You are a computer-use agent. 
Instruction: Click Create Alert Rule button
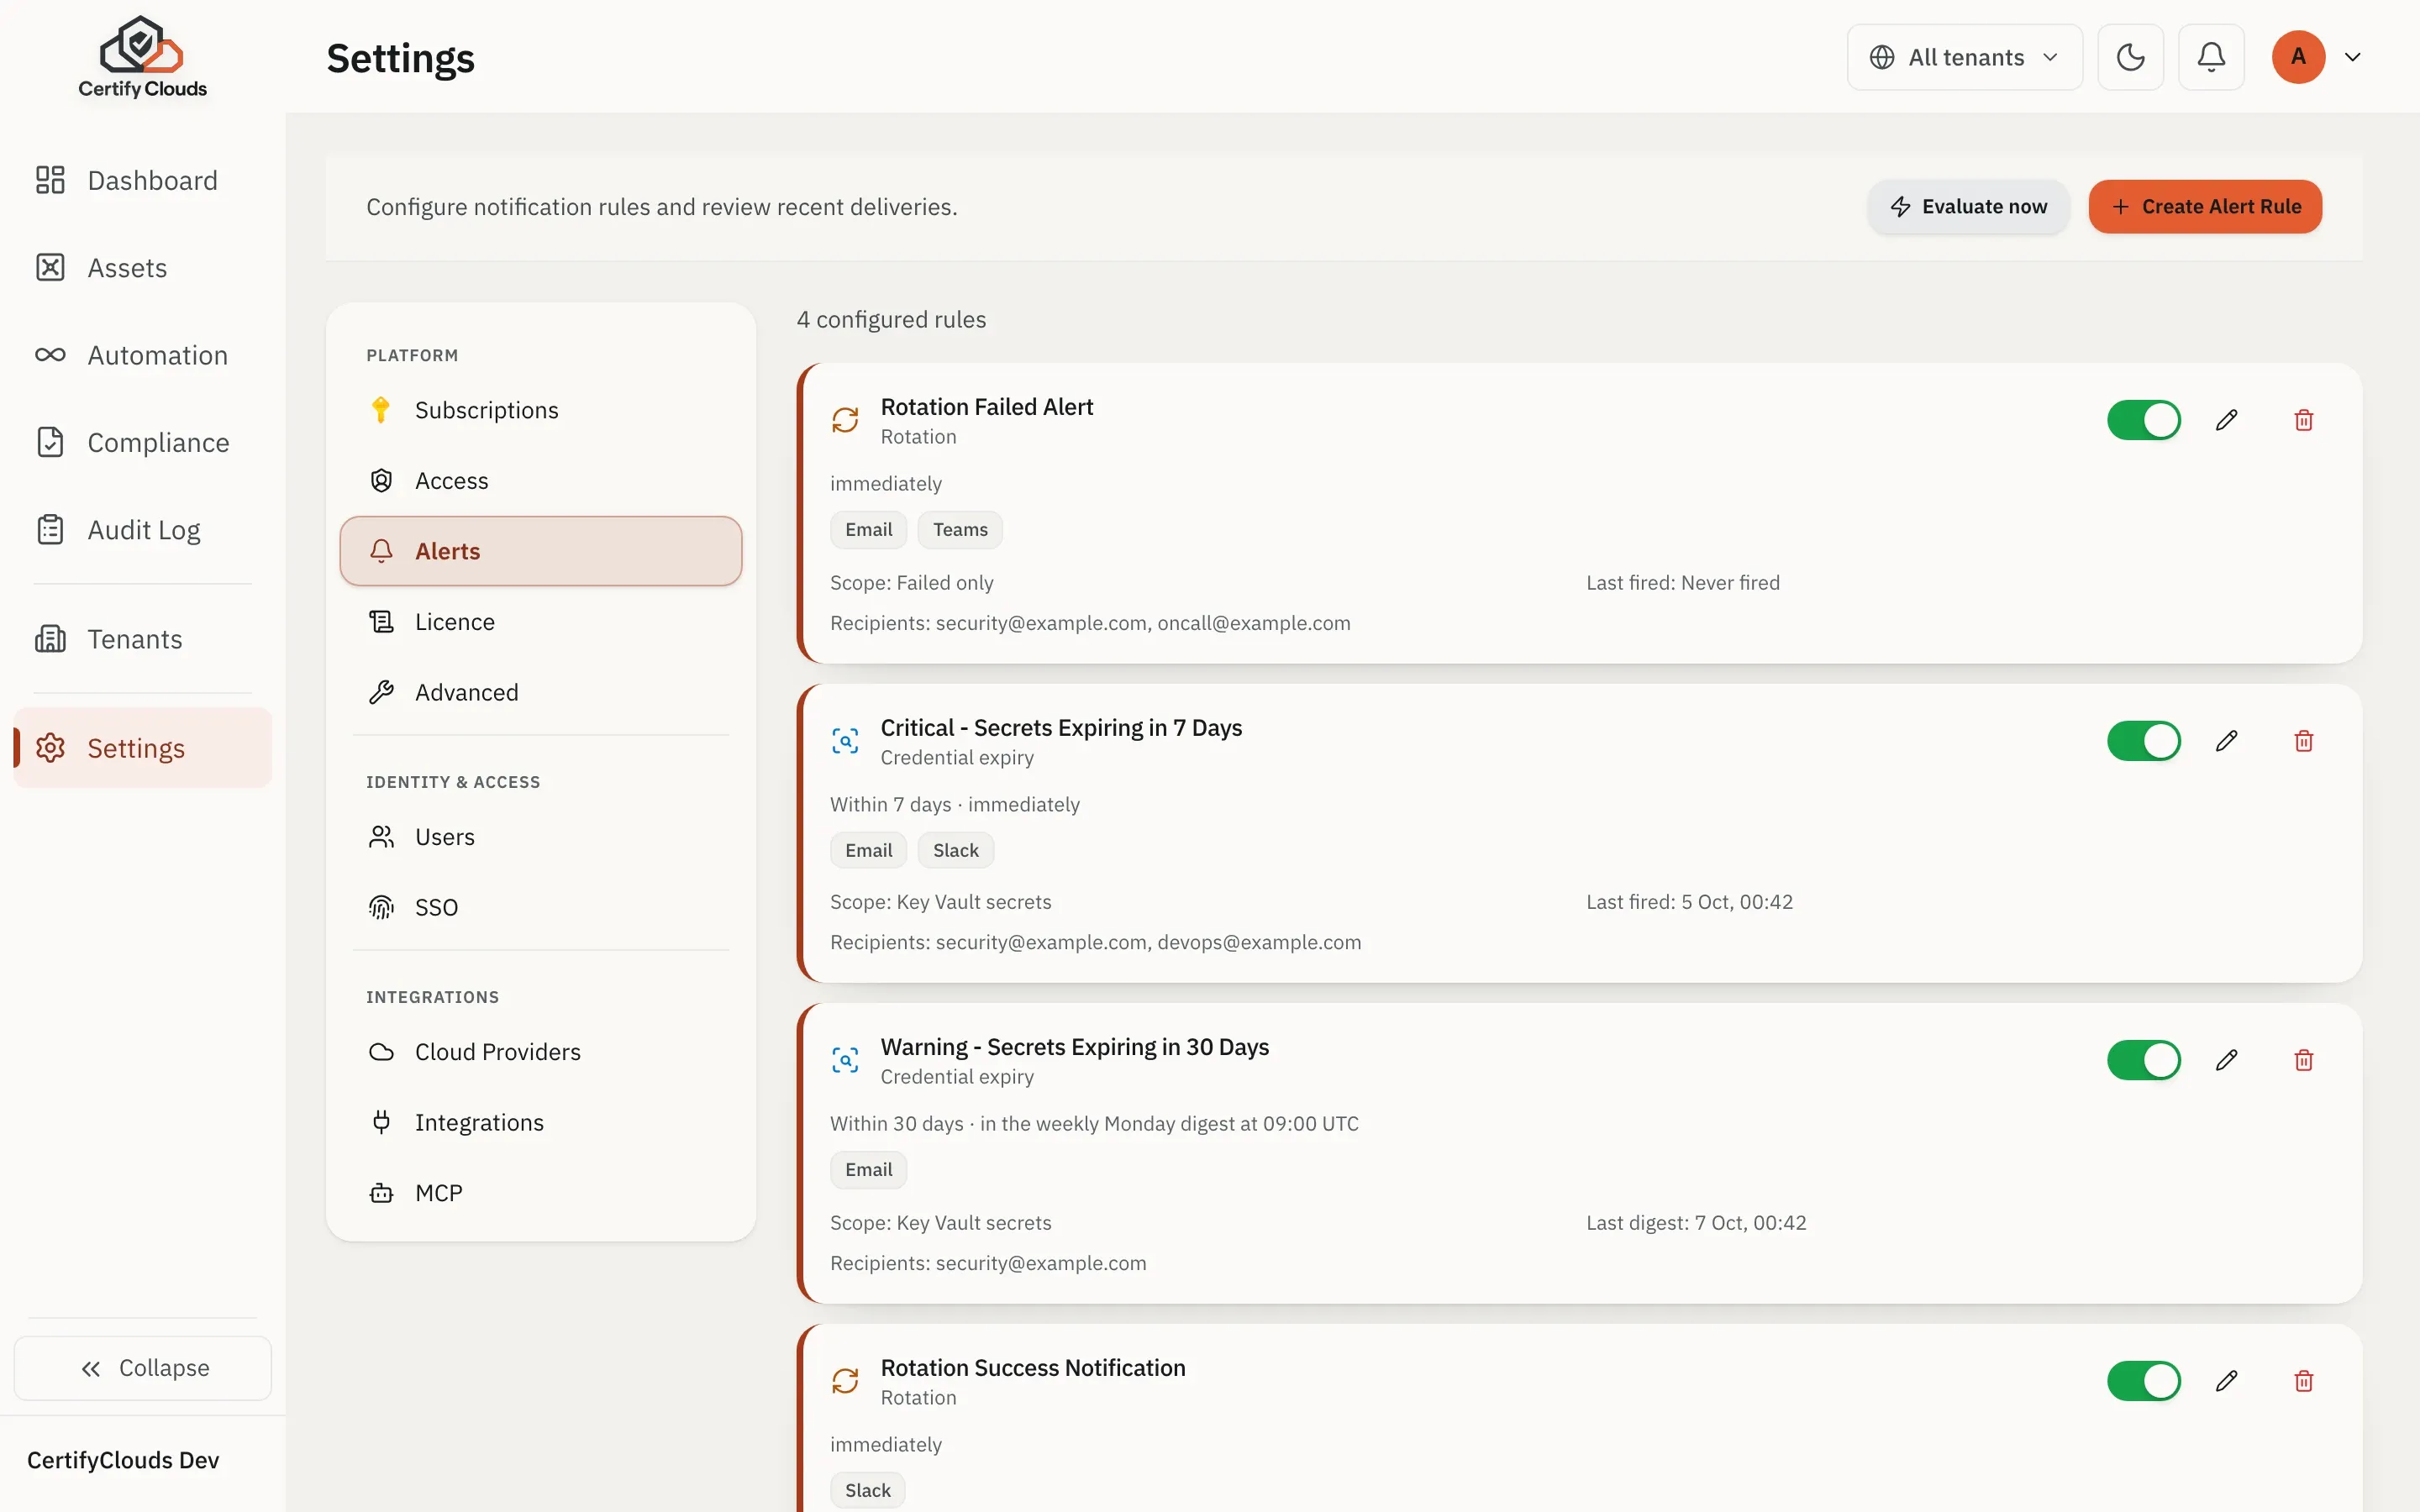[2205, 207]
